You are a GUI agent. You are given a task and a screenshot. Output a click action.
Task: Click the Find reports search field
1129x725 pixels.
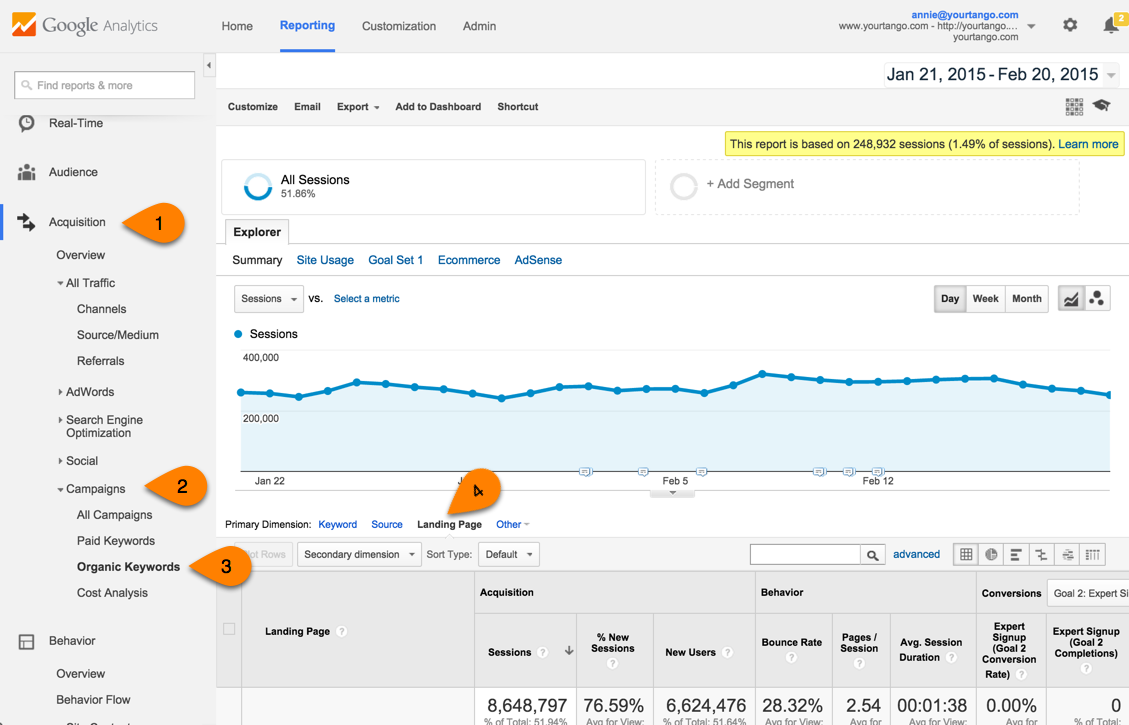coord(105,86)
